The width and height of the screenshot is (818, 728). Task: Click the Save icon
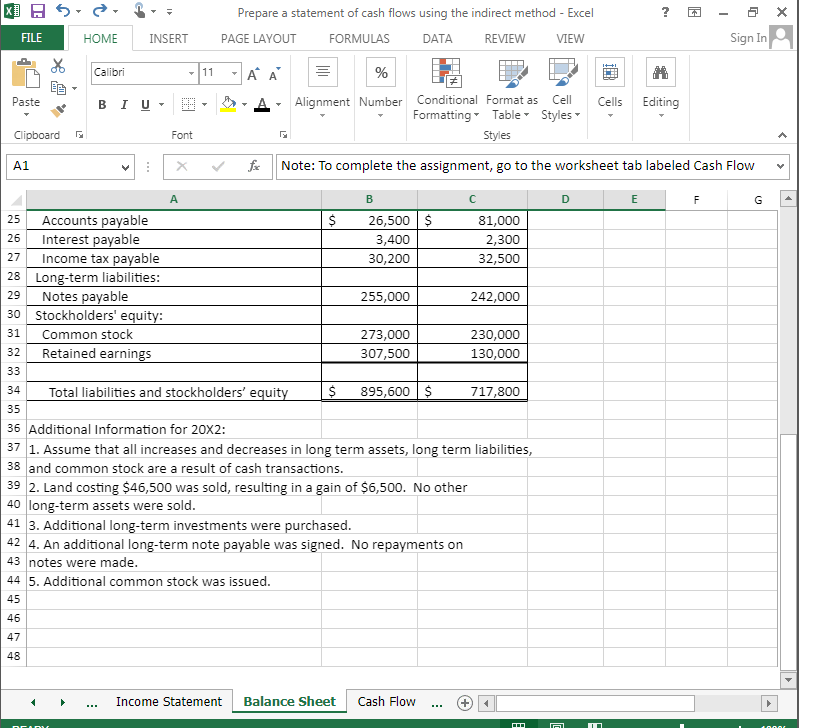pyautogui.click(x=36, y=10)
